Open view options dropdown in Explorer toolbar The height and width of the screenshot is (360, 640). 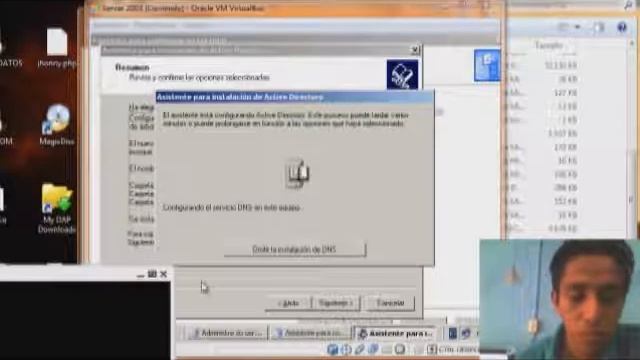(x=578, y=27)
